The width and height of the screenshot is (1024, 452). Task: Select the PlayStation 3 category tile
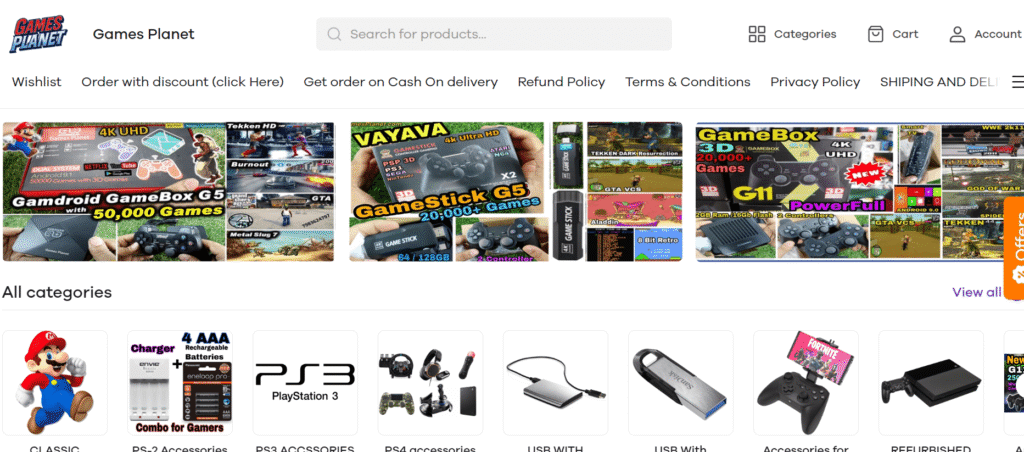[305, 383]
